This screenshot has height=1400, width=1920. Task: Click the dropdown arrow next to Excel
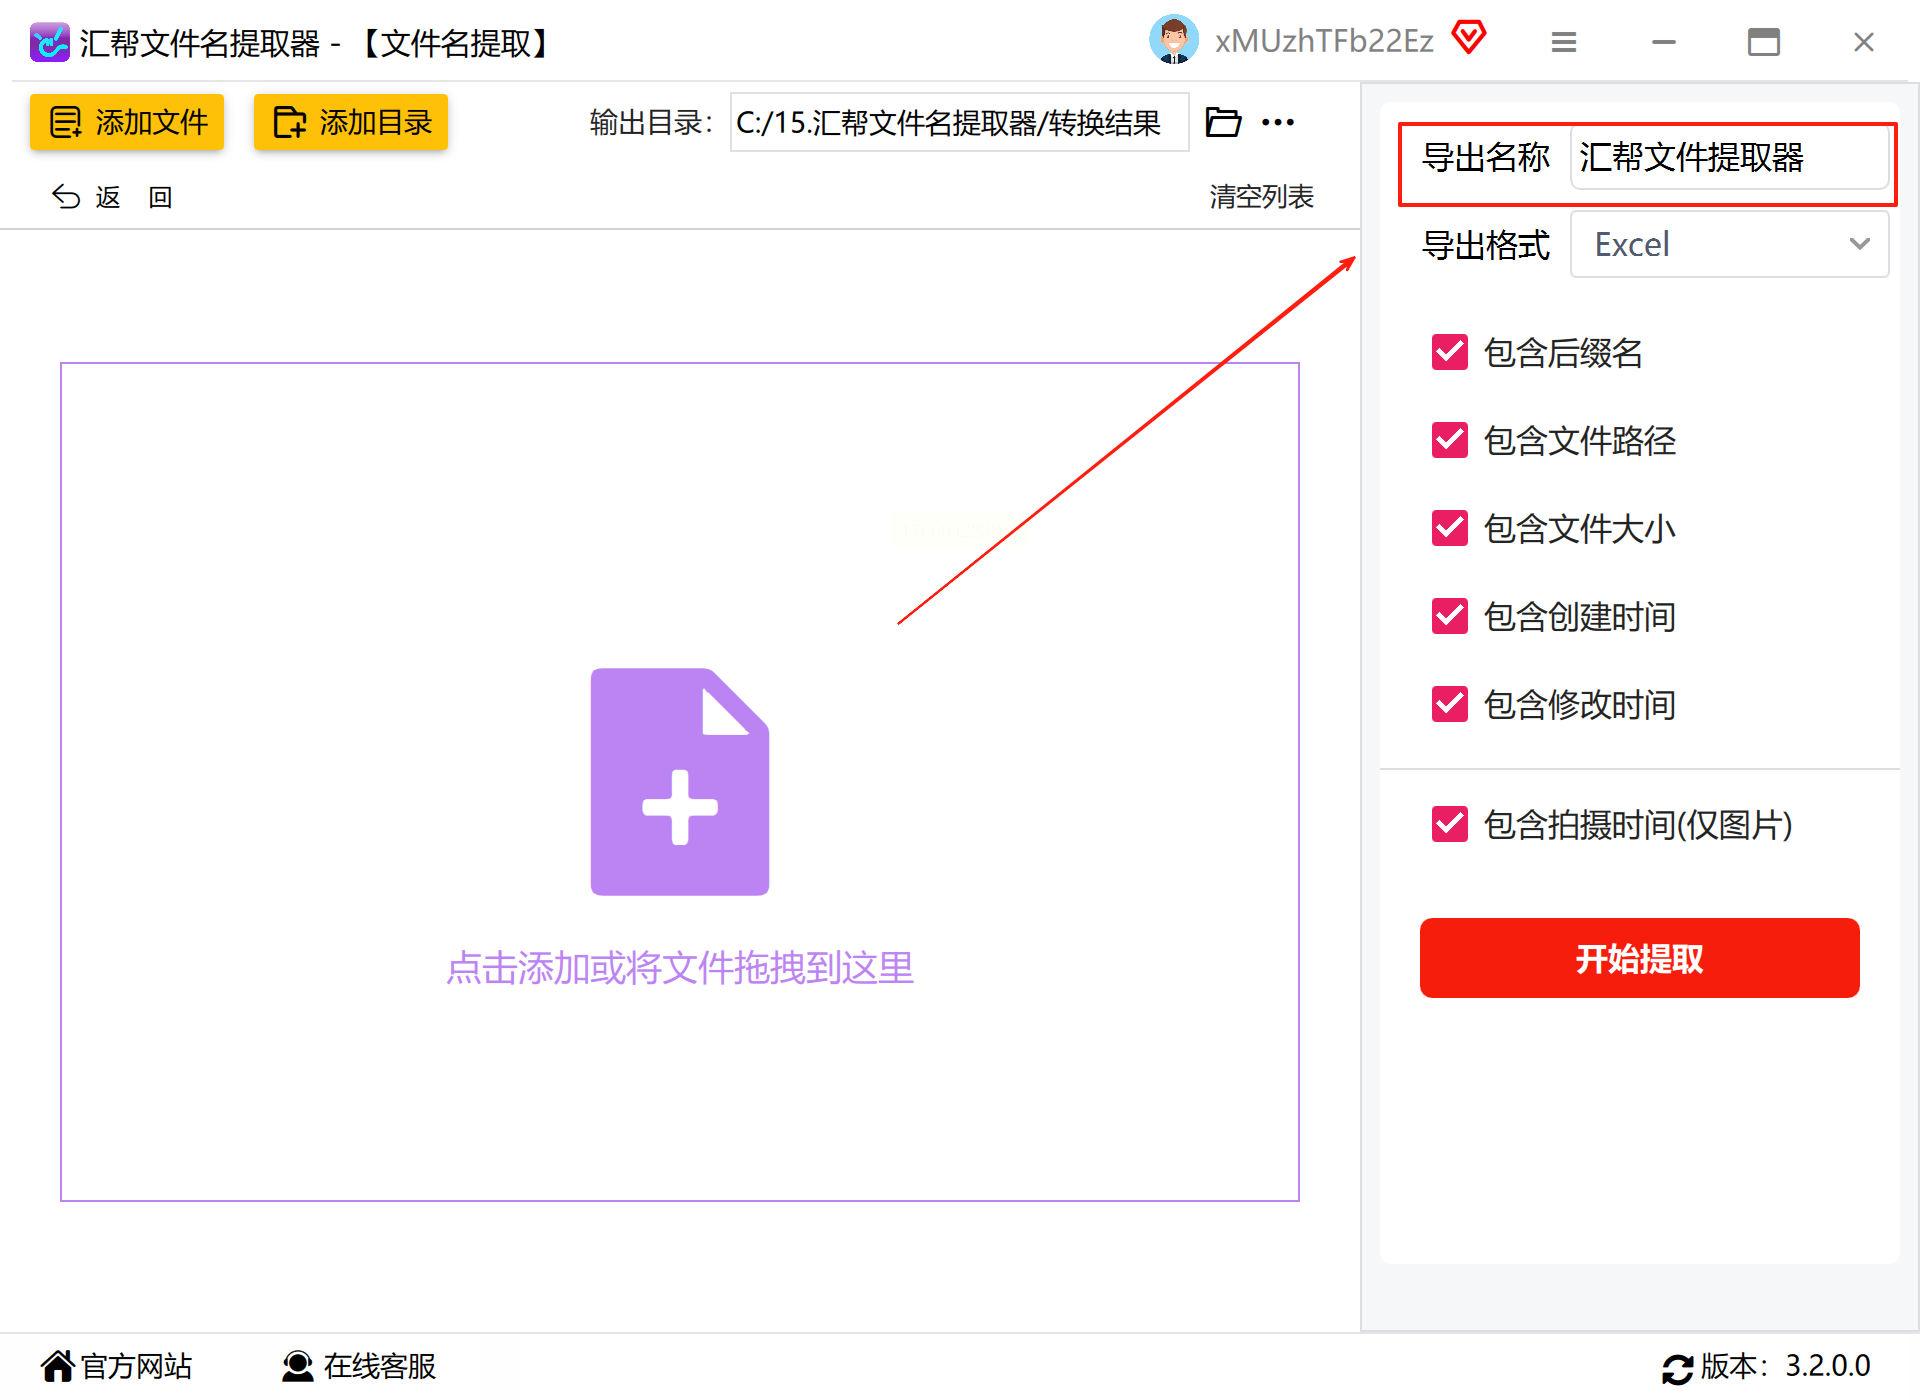point(1859,244)
